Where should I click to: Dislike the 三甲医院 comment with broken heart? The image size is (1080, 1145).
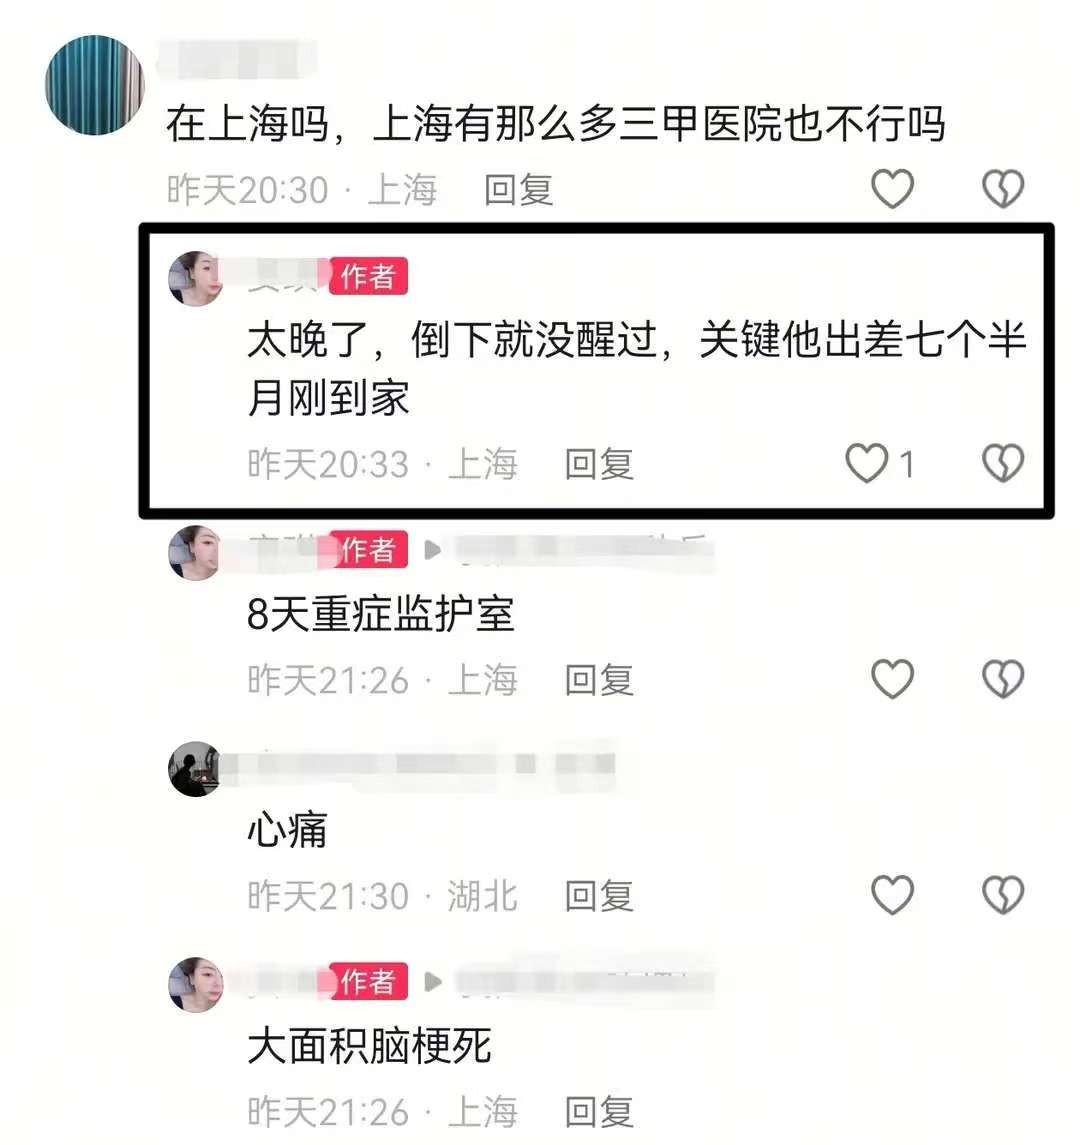pos(1003,188)
